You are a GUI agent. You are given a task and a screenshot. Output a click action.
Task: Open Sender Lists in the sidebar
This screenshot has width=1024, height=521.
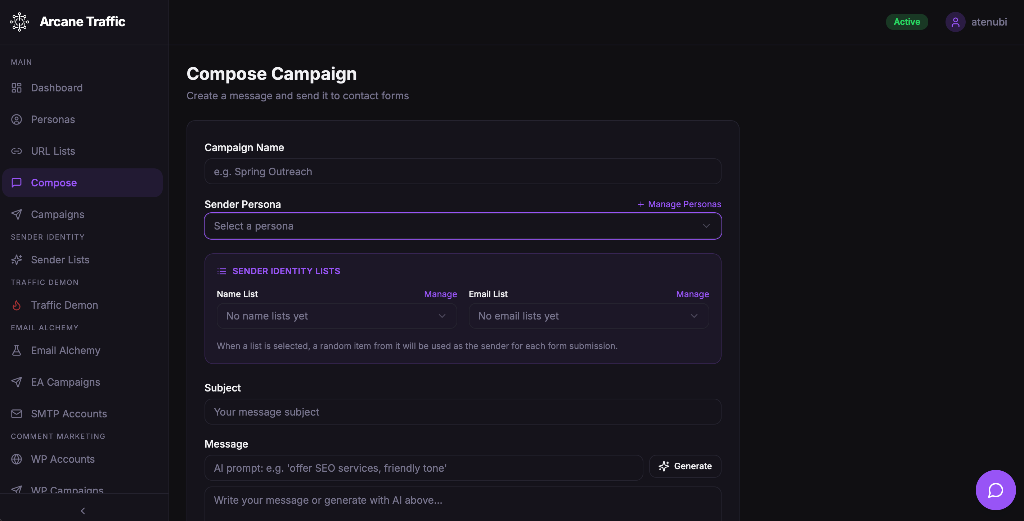click(x=82, y=260)
